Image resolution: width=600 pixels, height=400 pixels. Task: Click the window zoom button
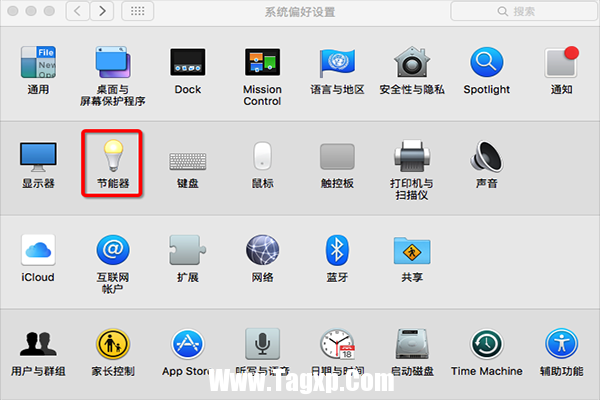49,11
